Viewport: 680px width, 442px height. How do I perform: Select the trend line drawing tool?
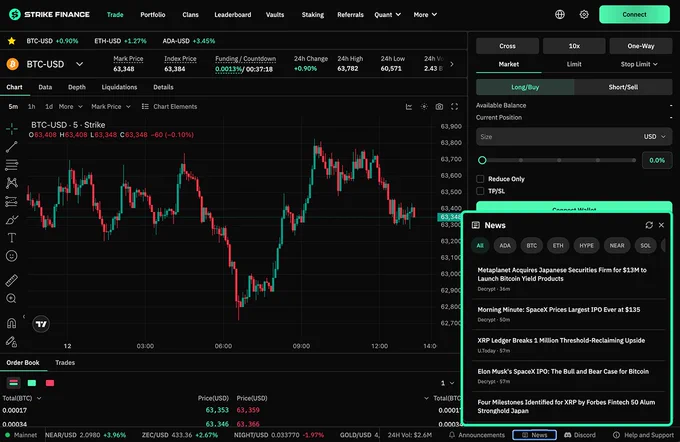point(12,147)
